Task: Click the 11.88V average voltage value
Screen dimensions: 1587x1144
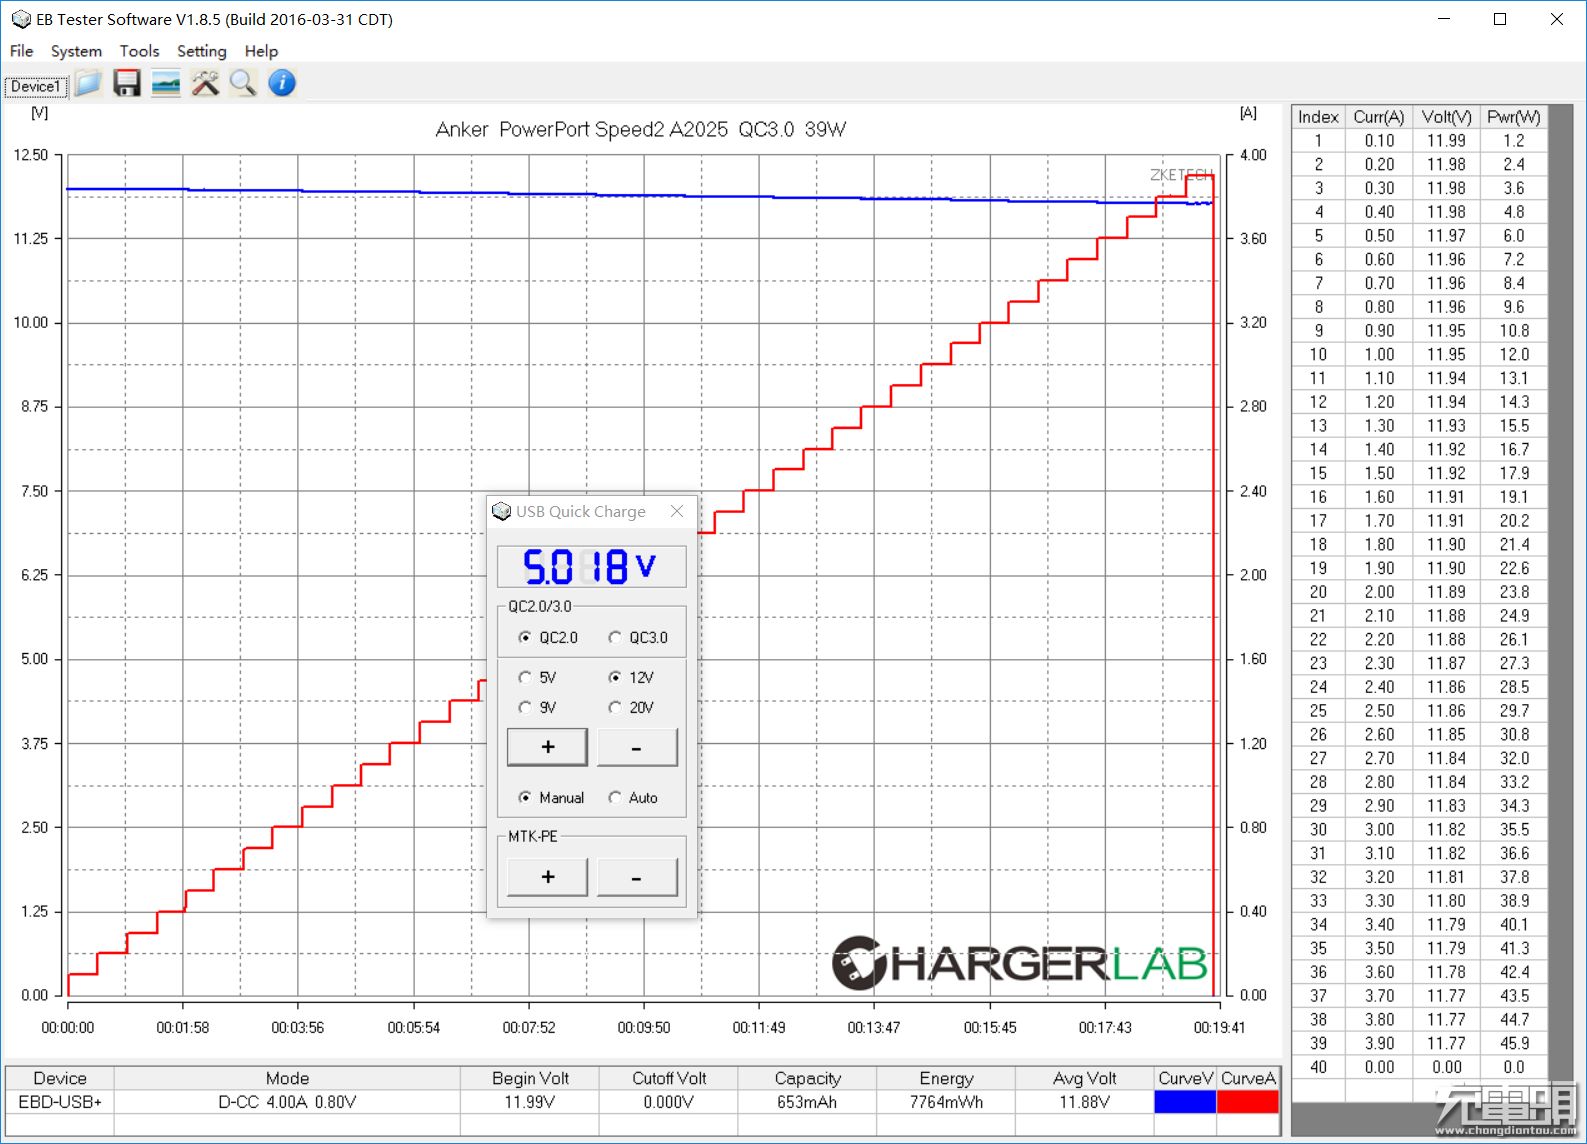Action: point(1085,1102)
